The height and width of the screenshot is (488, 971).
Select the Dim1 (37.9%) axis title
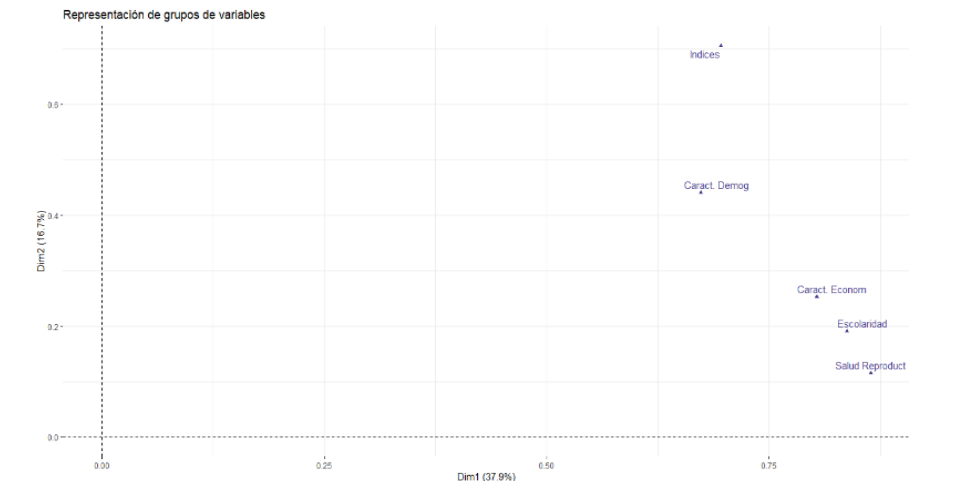click(486, 477)
